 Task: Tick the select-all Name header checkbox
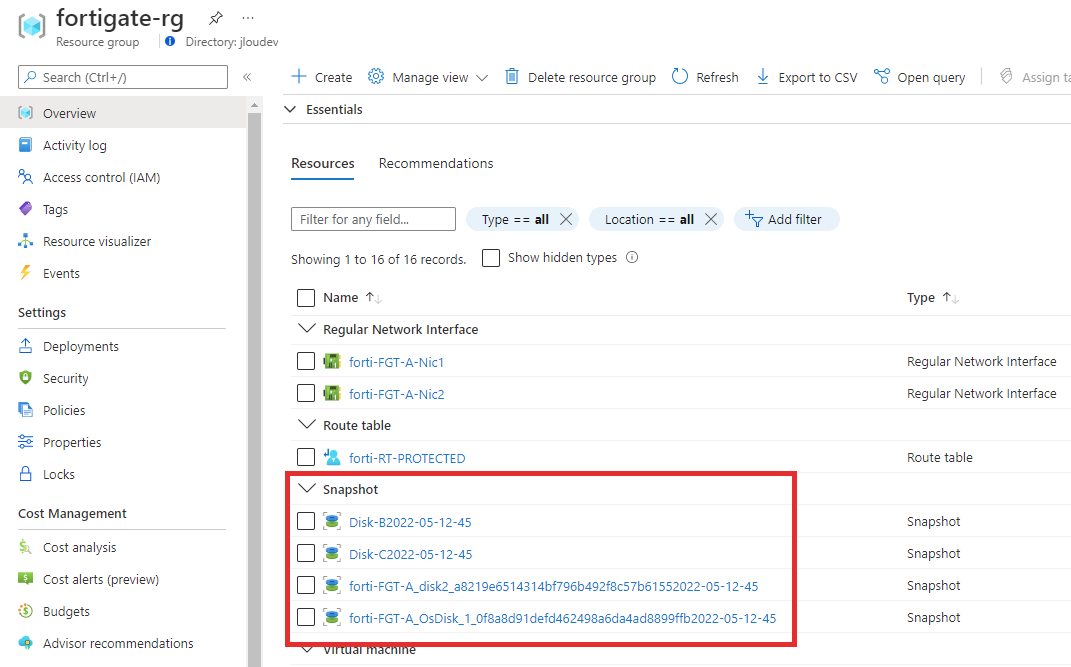click(306, 298)
